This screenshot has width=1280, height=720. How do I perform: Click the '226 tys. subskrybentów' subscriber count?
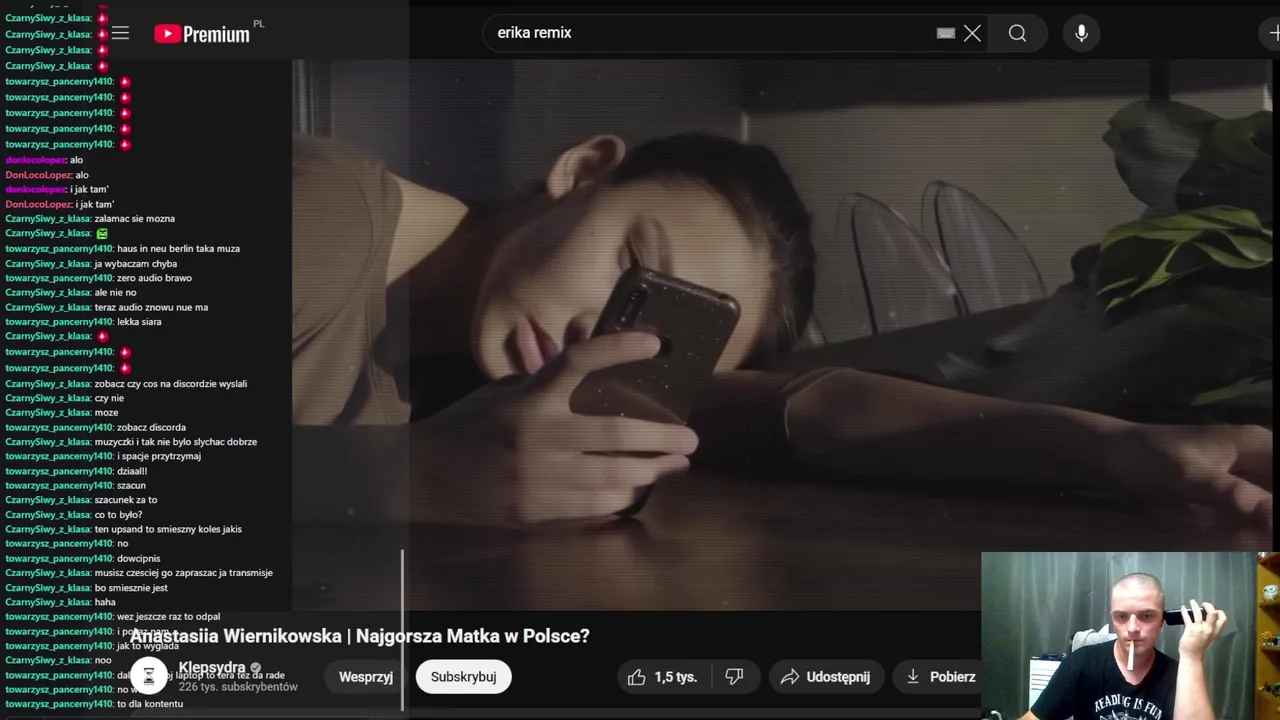pos(238,687)
